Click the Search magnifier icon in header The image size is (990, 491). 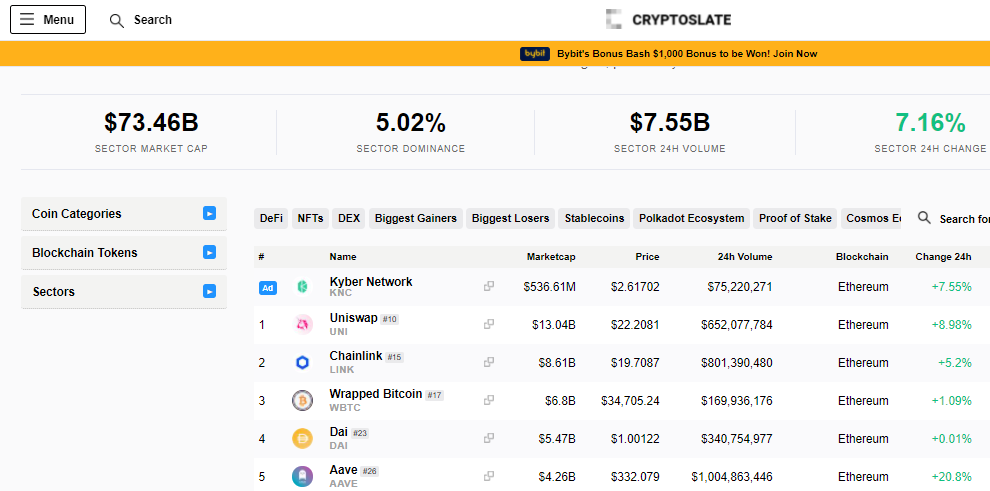[116, 20]
